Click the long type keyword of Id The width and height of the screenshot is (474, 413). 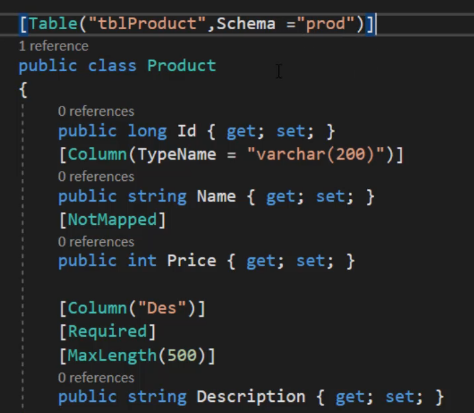tap(147, 131)
